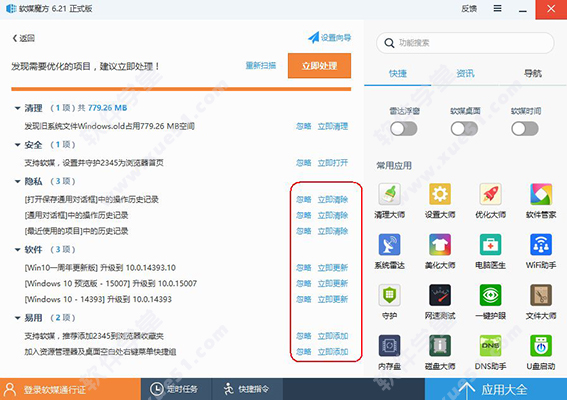Open 内存盘 chip icon
Viewport: 567px width, 400px height.
[389, 346]
